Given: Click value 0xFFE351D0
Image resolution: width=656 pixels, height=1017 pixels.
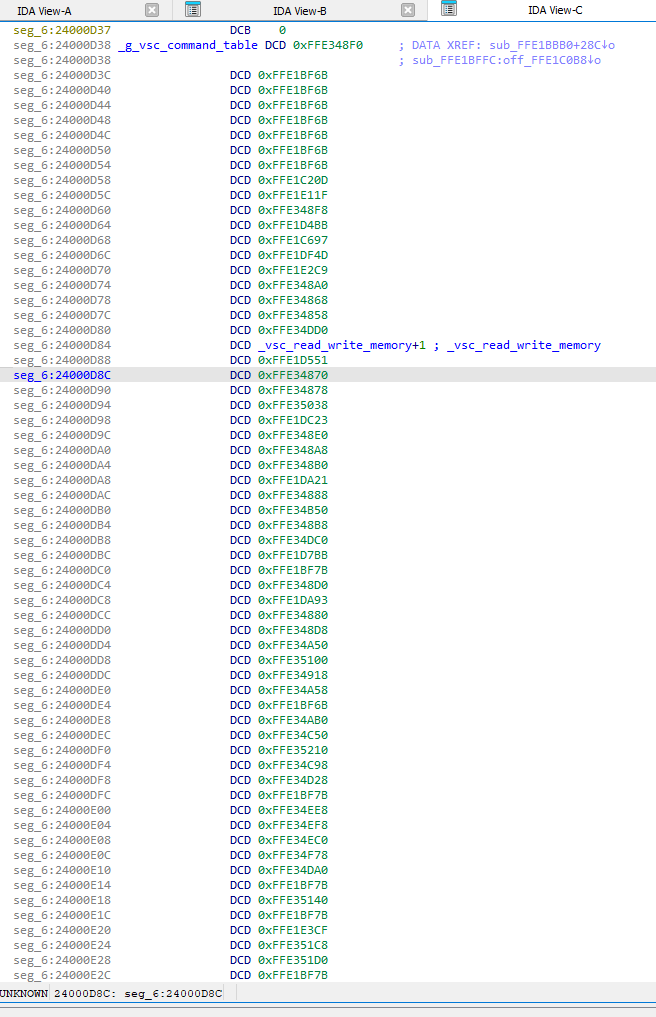Looking at the screenshot, I should pyautogui.click(x=293, y=960).
